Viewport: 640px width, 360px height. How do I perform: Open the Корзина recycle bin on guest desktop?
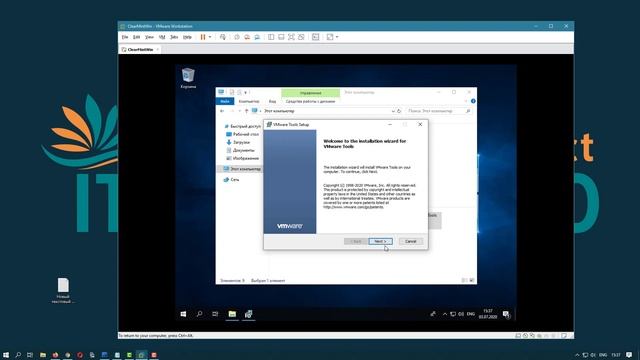pos(188,78)
